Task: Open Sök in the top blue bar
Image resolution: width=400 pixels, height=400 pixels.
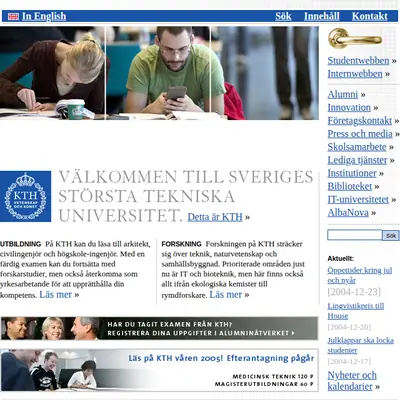Action: [283, 16]
